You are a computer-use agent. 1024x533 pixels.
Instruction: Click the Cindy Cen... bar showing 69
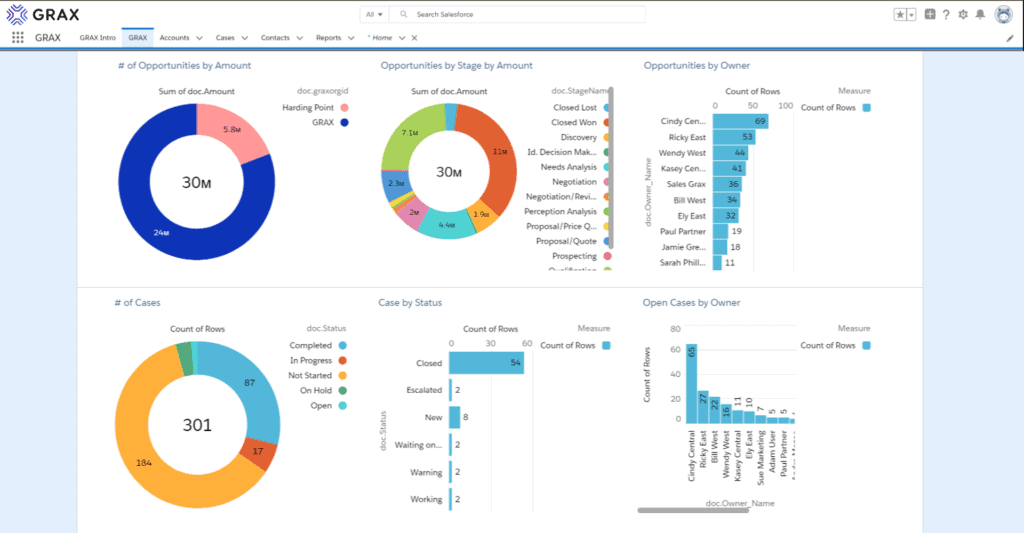coord(741,121)
